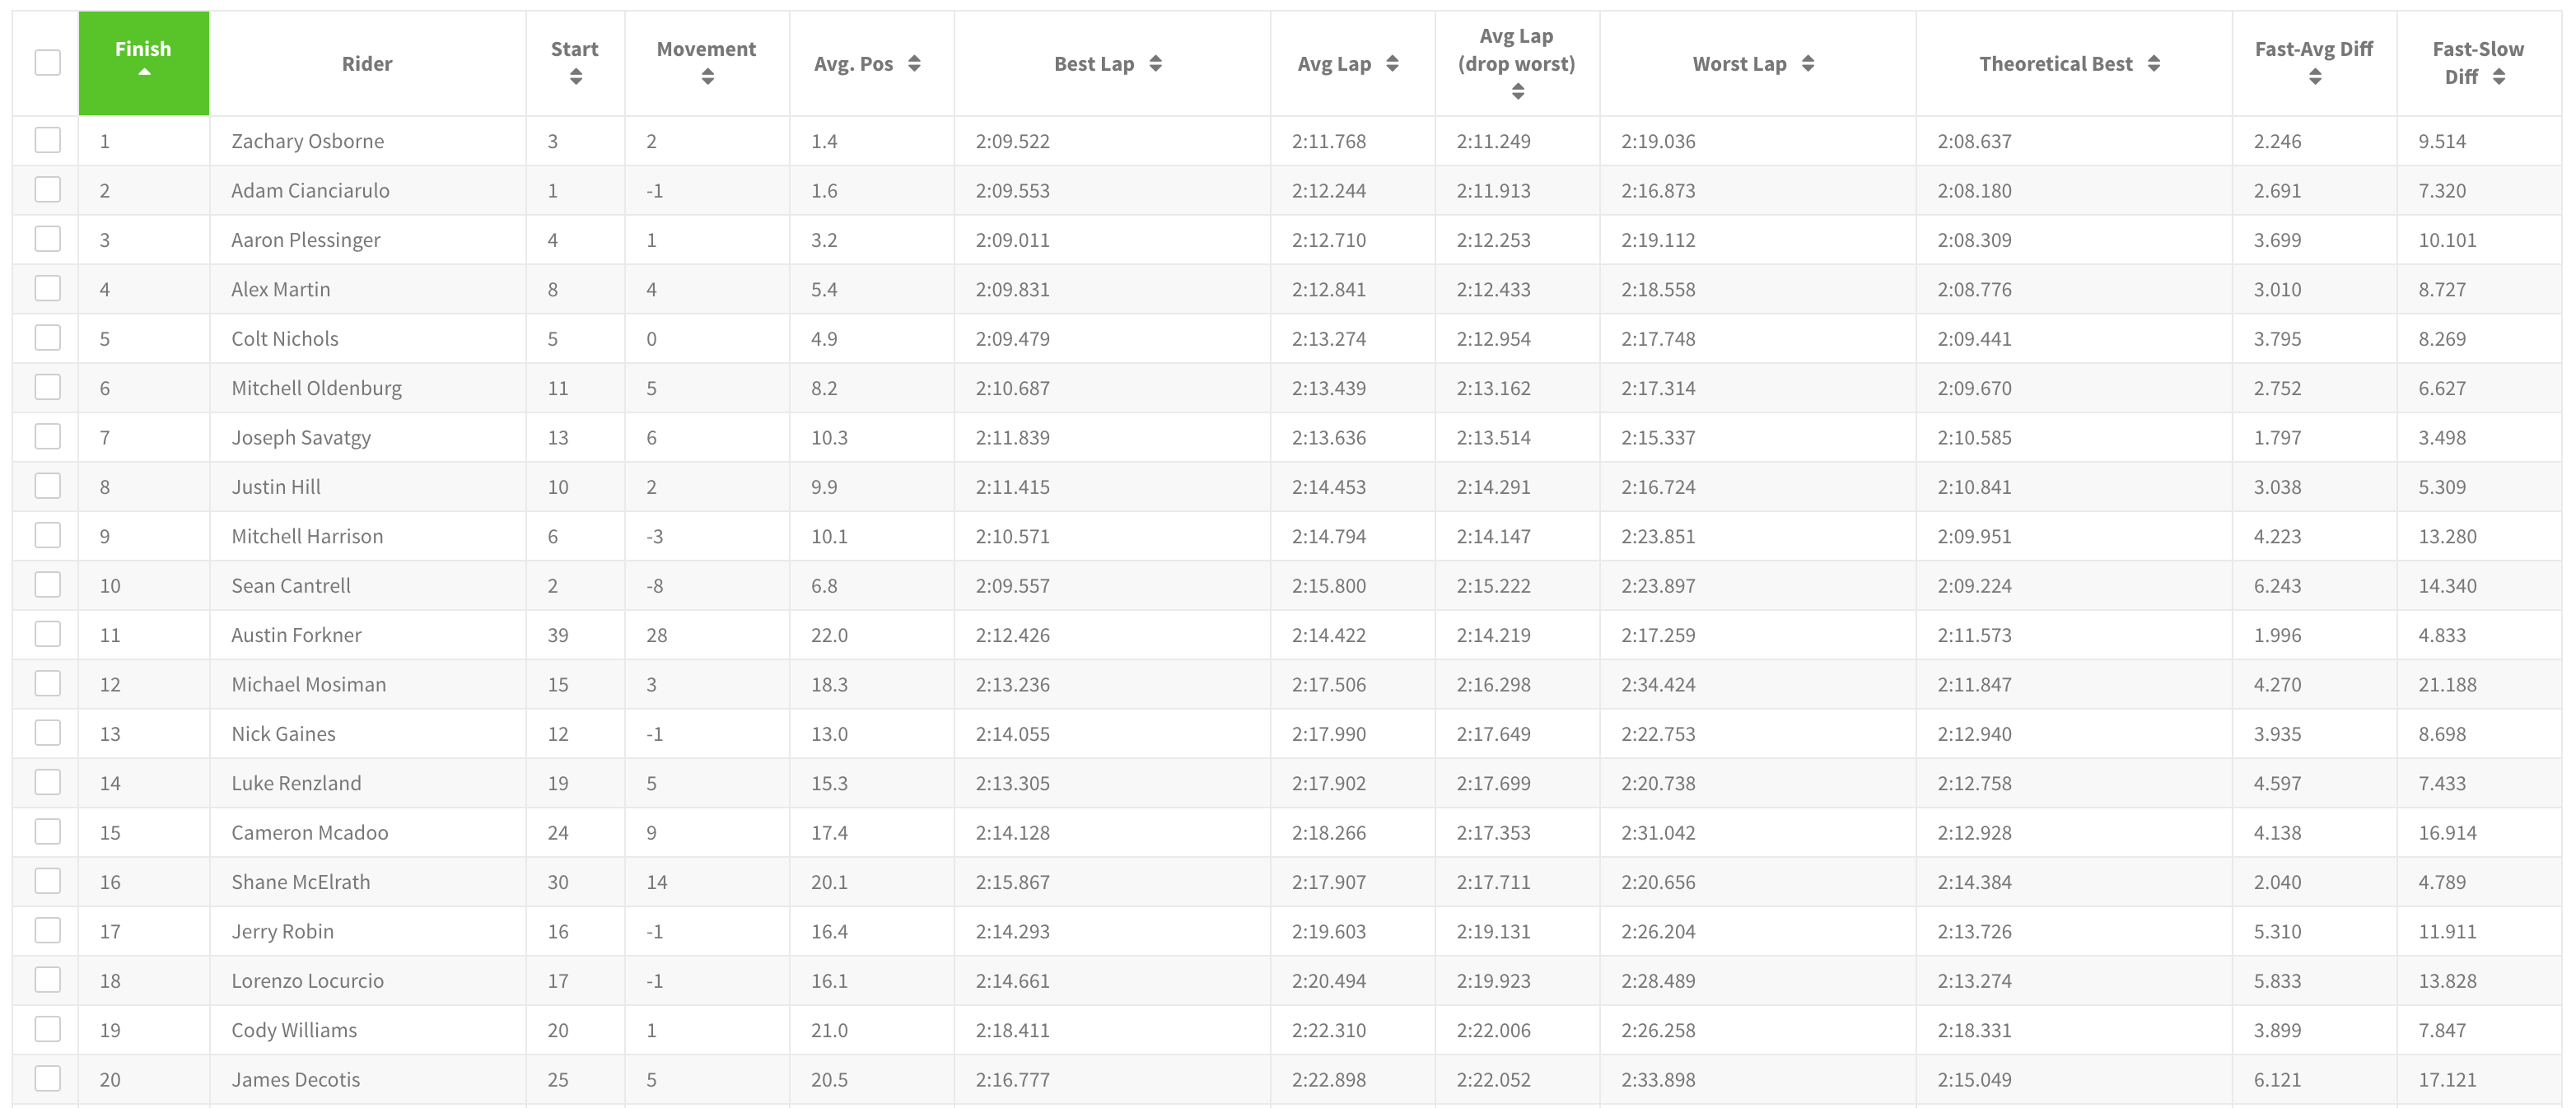2576x1108 pixels.
Task: Click rider name Adam Cianciarulo
Action: pos(310,191)
